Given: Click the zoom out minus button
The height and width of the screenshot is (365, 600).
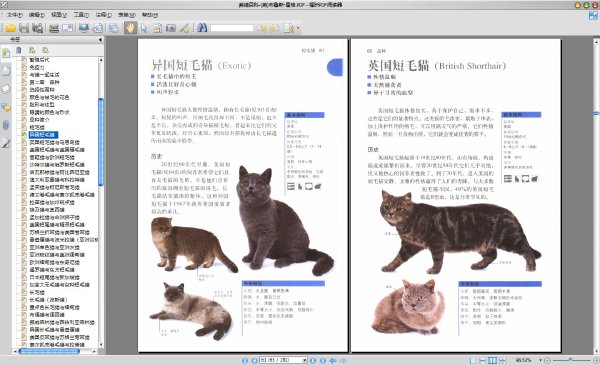Looking at the screenshot, I should (x=547, y=360).
